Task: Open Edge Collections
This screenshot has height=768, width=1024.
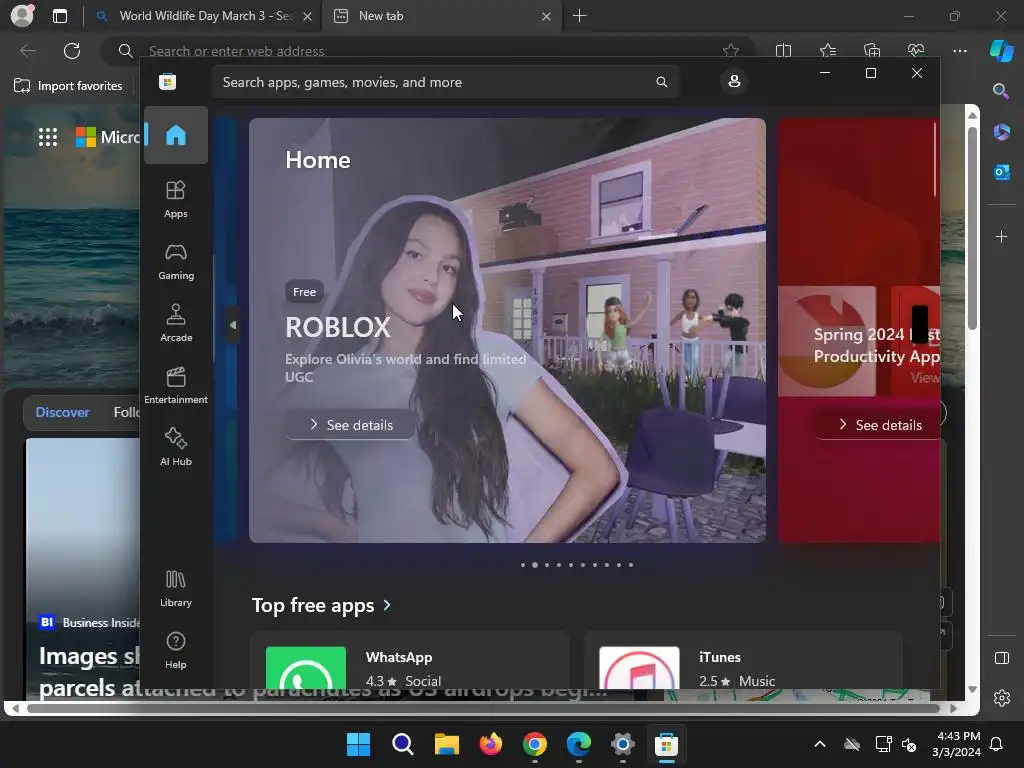Action: [872, 50]
